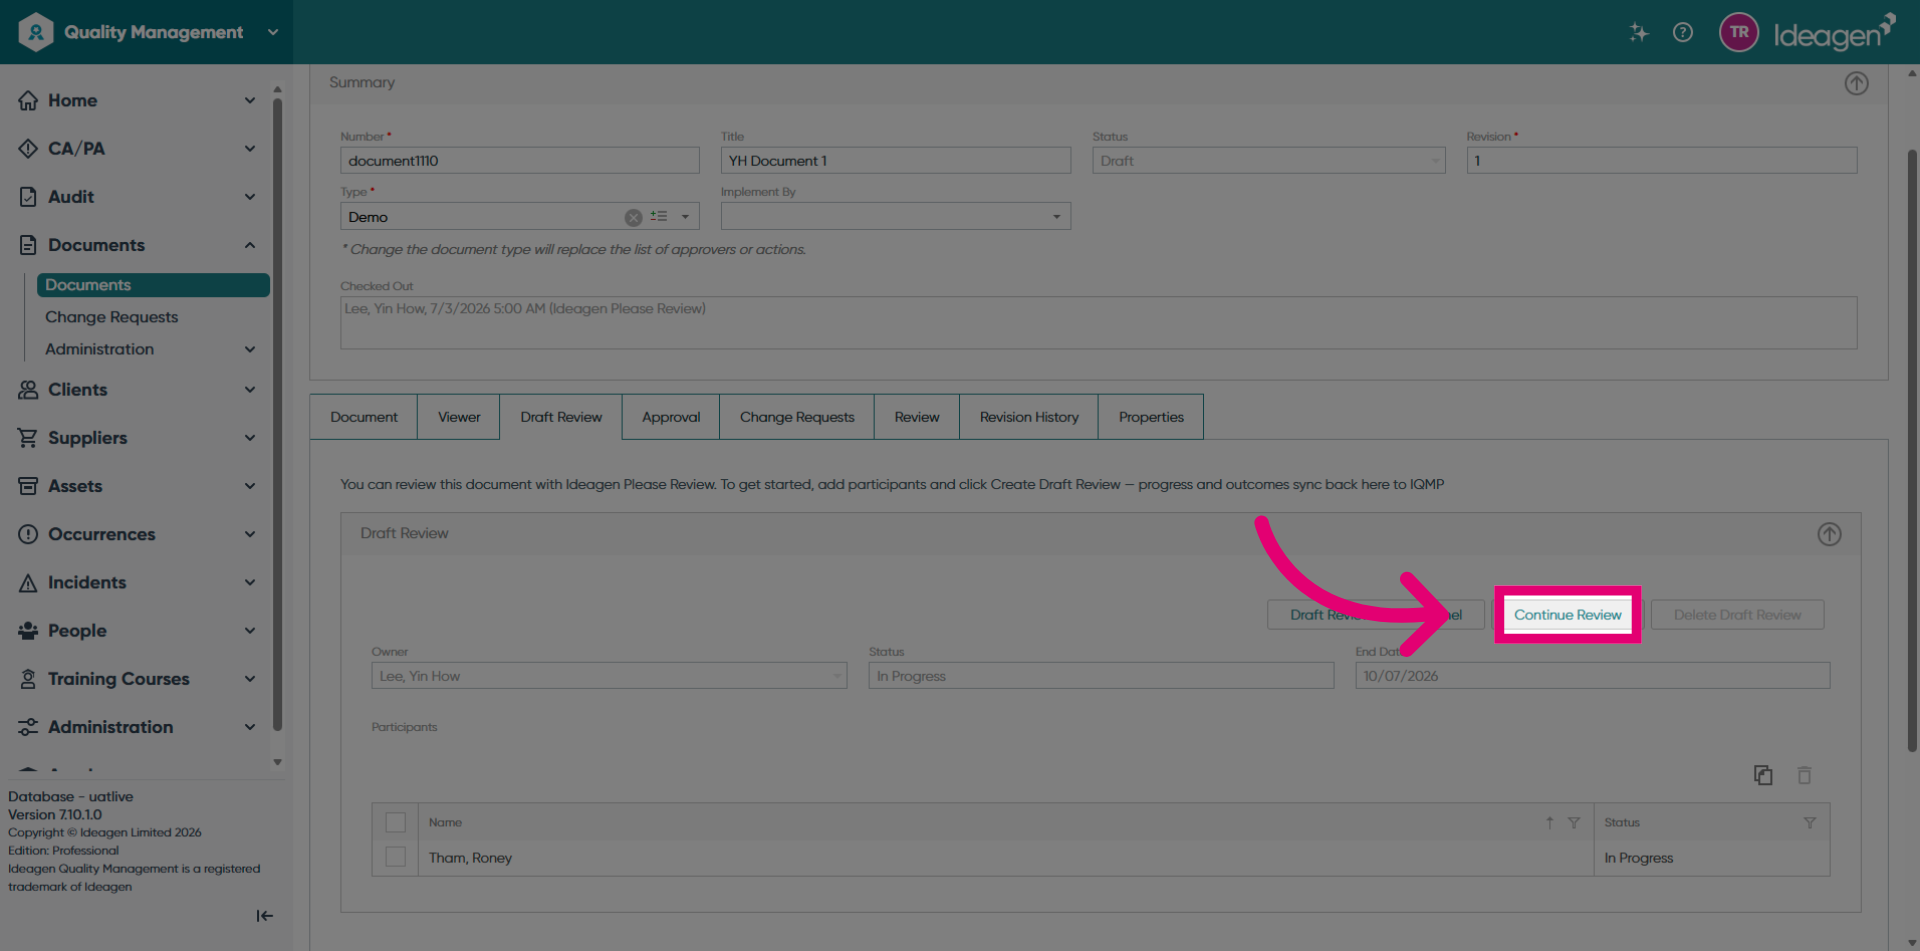Click the Tham, Roney participant name
The image size is (1920, 951).
[x=470, y=858]
